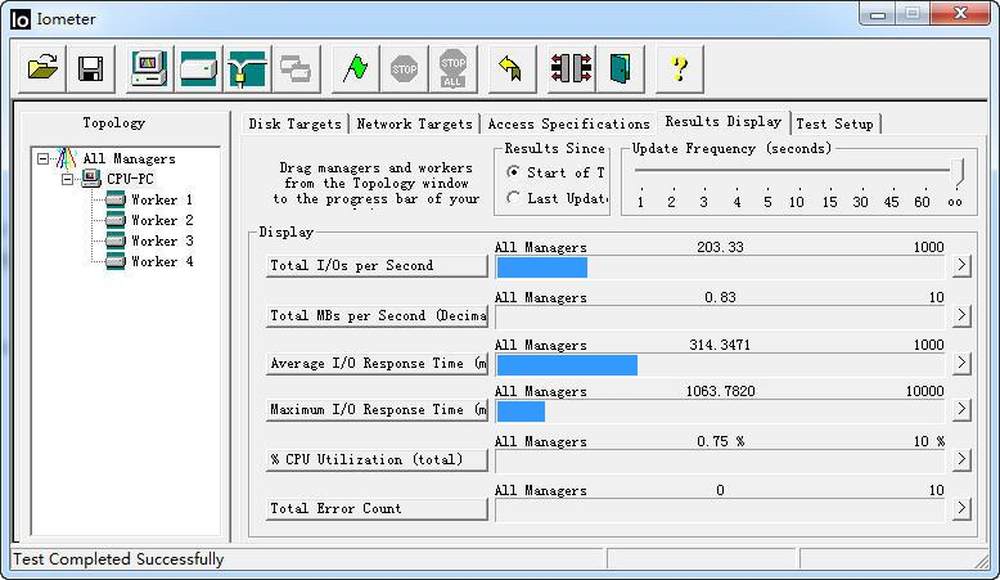Image resolution: width=1000 pixels, height=580 pixels.
Task: Select the Last Update radio button
Action: pos(513,198)
